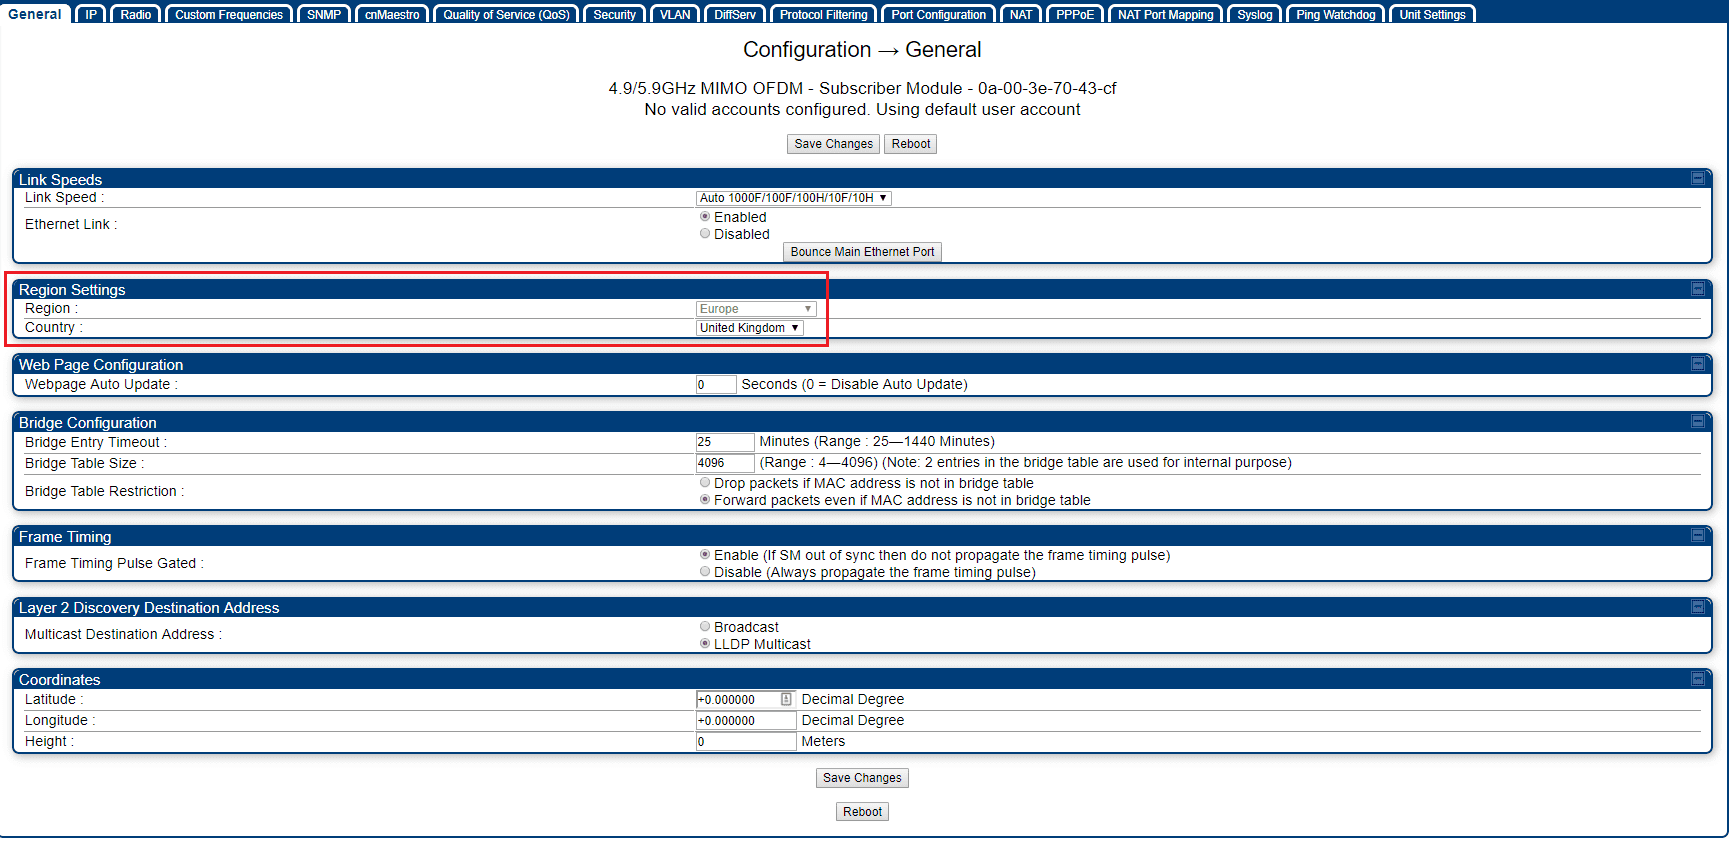The height and width of the screenshot is (846, 1736).
Task: Click the top Save Changes button
Action: click(x=833, y=144)
